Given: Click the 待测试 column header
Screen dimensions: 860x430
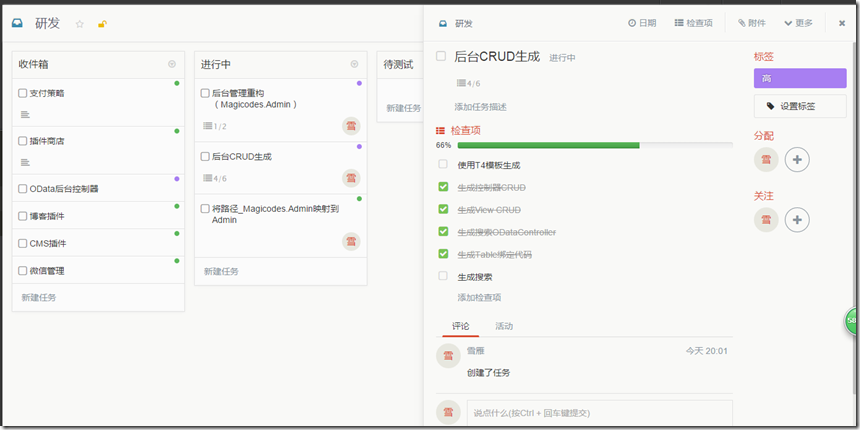Looking at the screenshot, I should [x=398, y=65].
